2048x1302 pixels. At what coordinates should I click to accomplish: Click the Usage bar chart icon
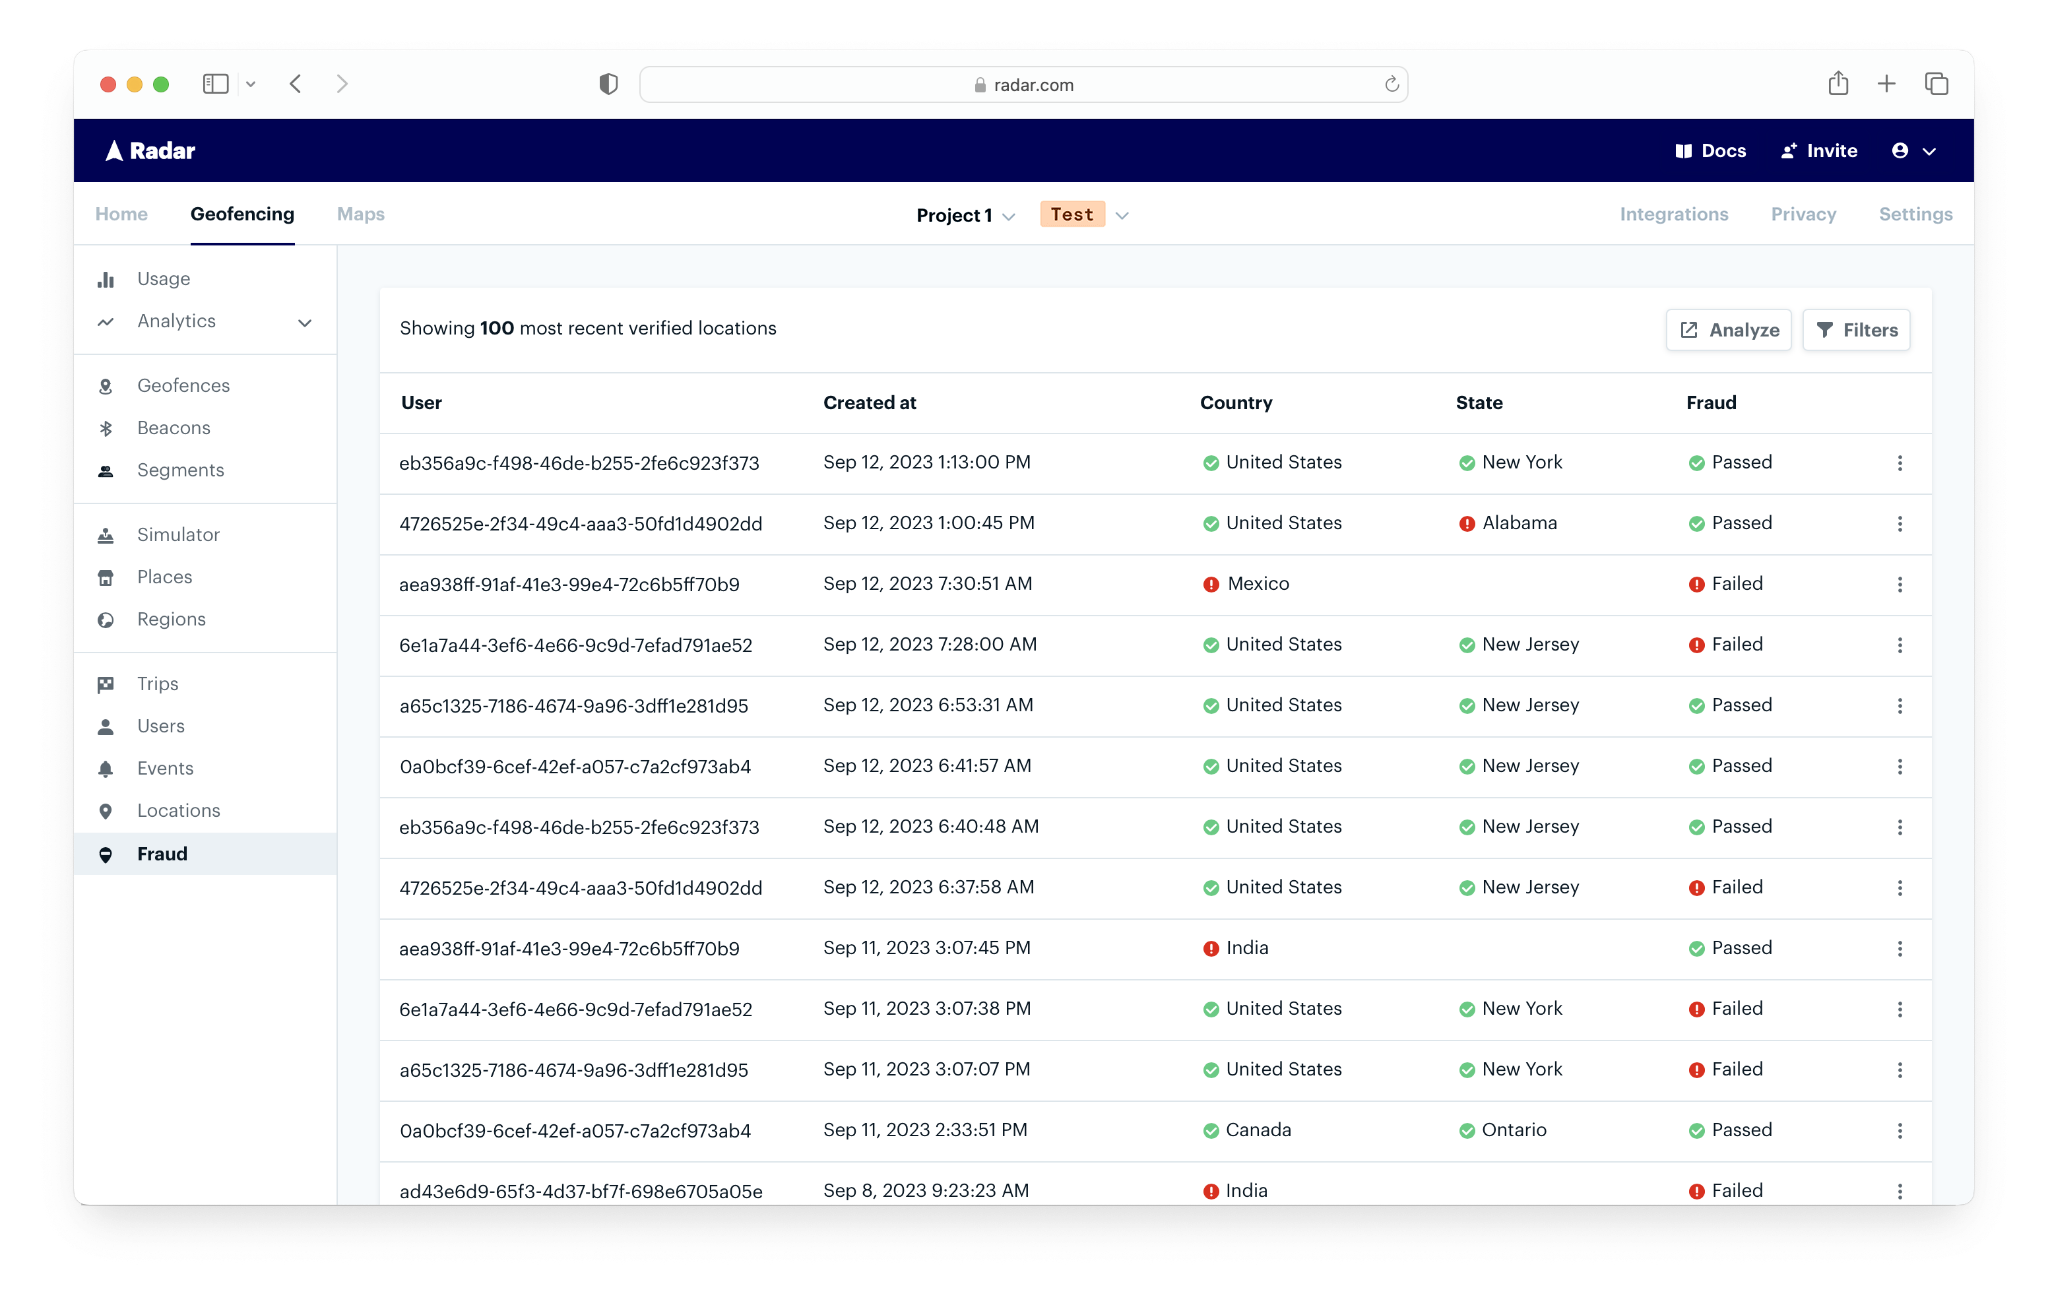click(106, 280)
